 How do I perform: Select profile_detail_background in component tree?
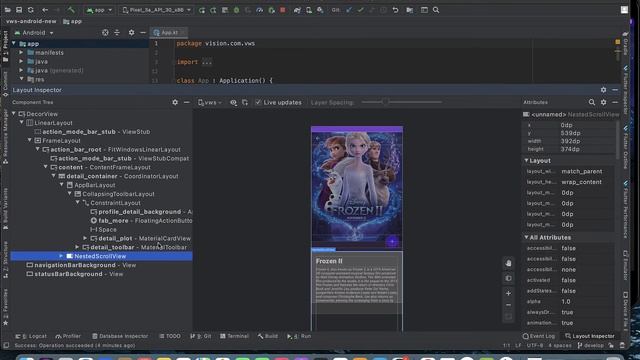142,212
